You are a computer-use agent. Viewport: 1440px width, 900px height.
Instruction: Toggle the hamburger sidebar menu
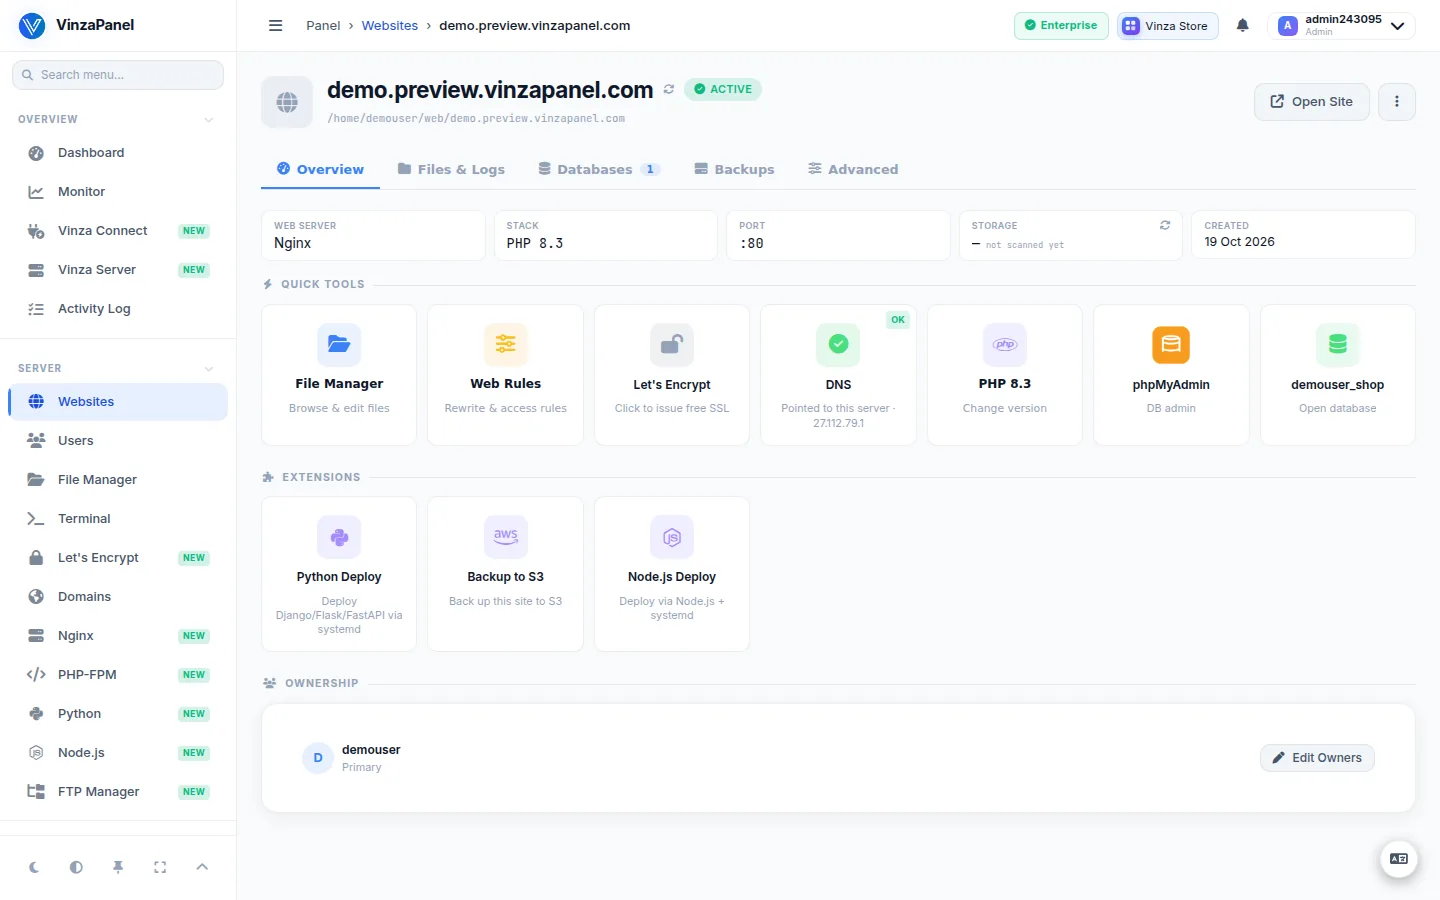click(276, 26)
